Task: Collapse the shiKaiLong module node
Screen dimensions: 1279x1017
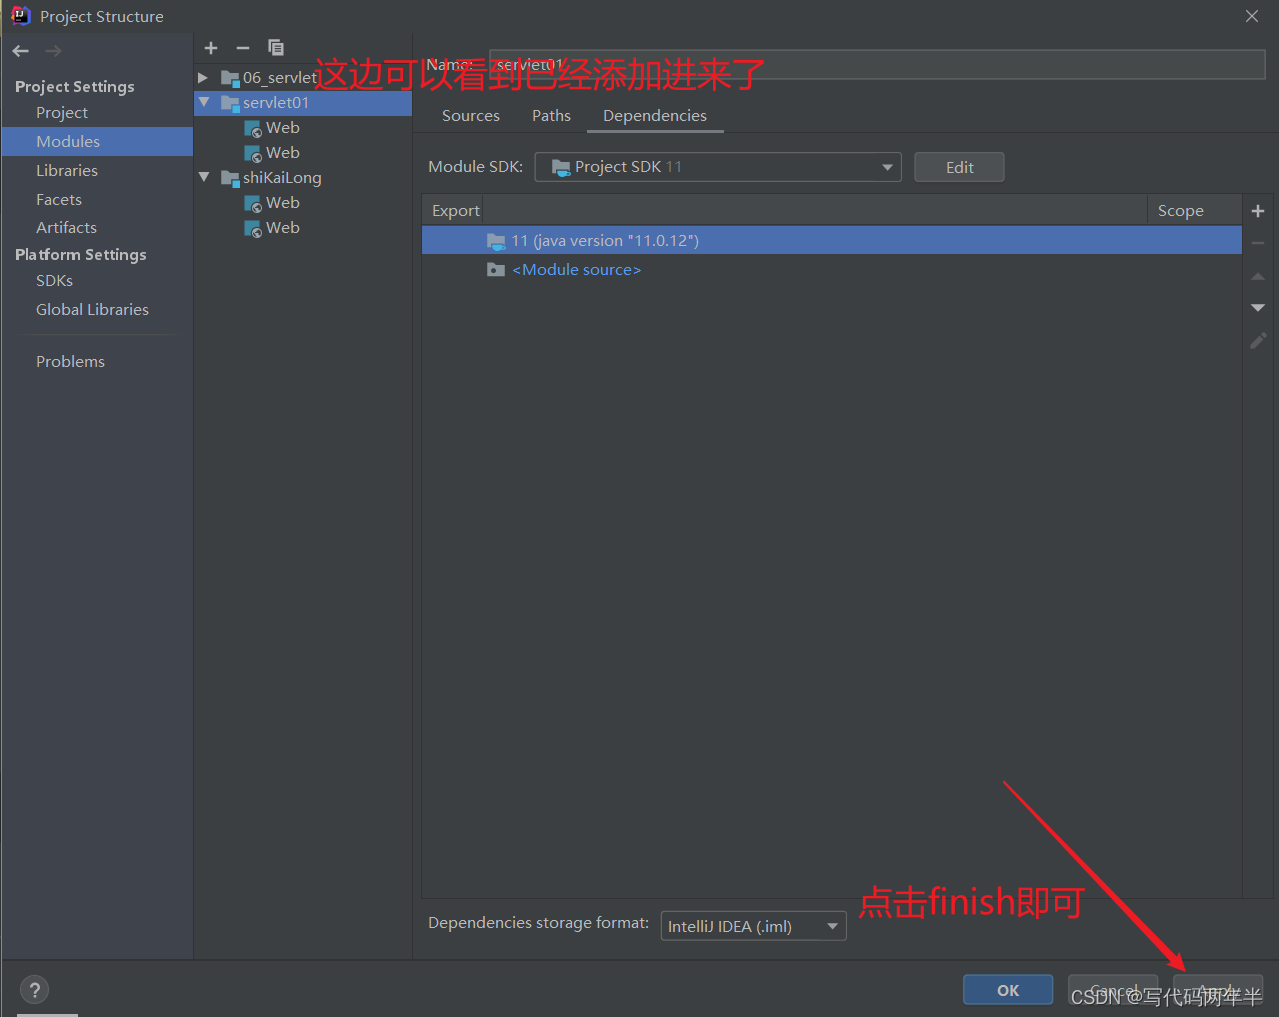Action: pyautogui.click(x=204, y=177)
